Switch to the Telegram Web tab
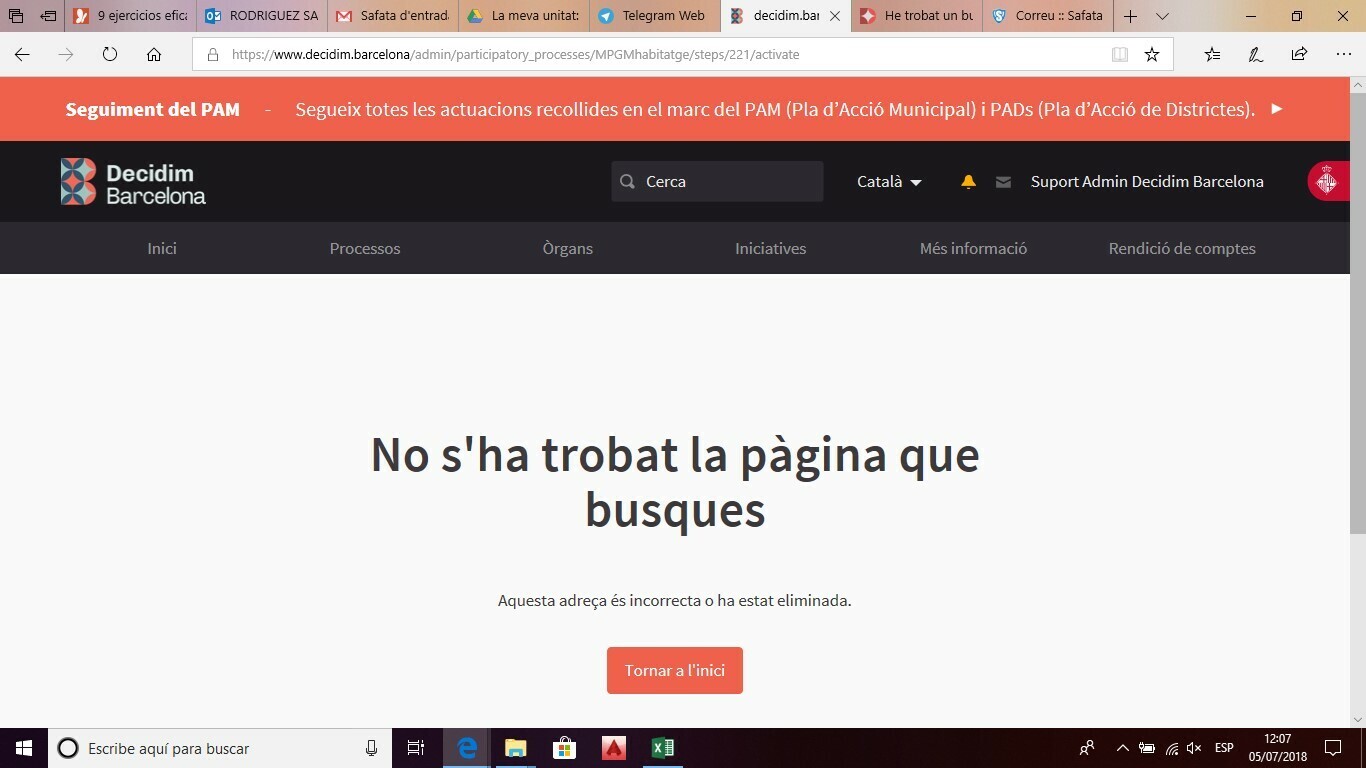The height and width of the screenshot is (768, 1366). pyautogui.click(x=654, y=16)
